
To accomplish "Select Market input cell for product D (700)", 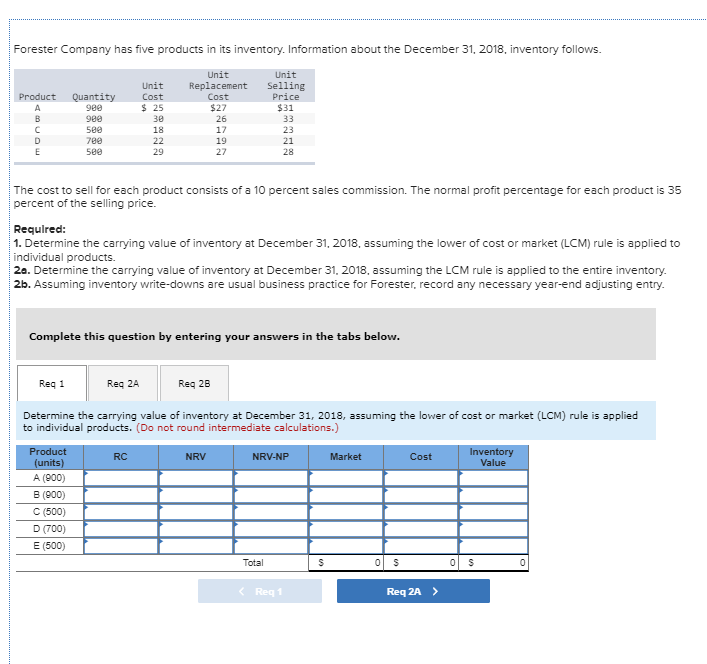I will click(x=346, y=529).
